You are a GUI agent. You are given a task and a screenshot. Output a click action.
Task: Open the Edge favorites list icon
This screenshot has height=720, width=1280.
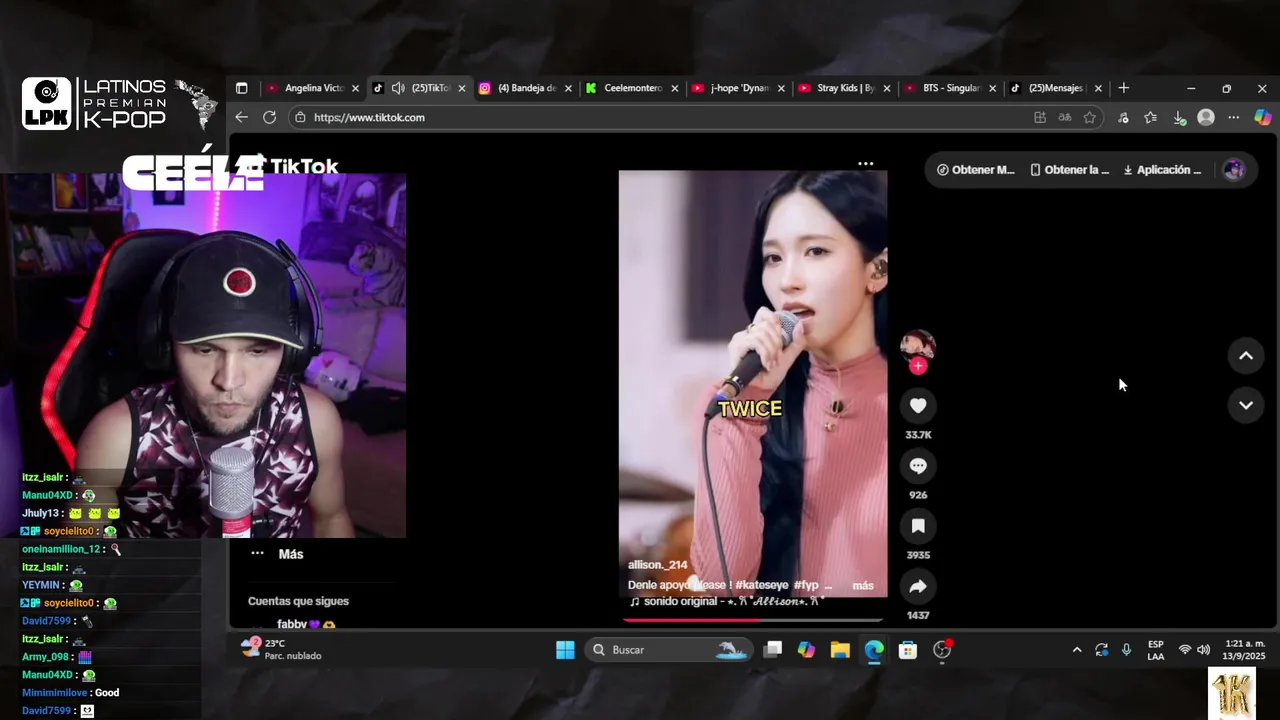pyautogui.click(x=1151, y=117)
